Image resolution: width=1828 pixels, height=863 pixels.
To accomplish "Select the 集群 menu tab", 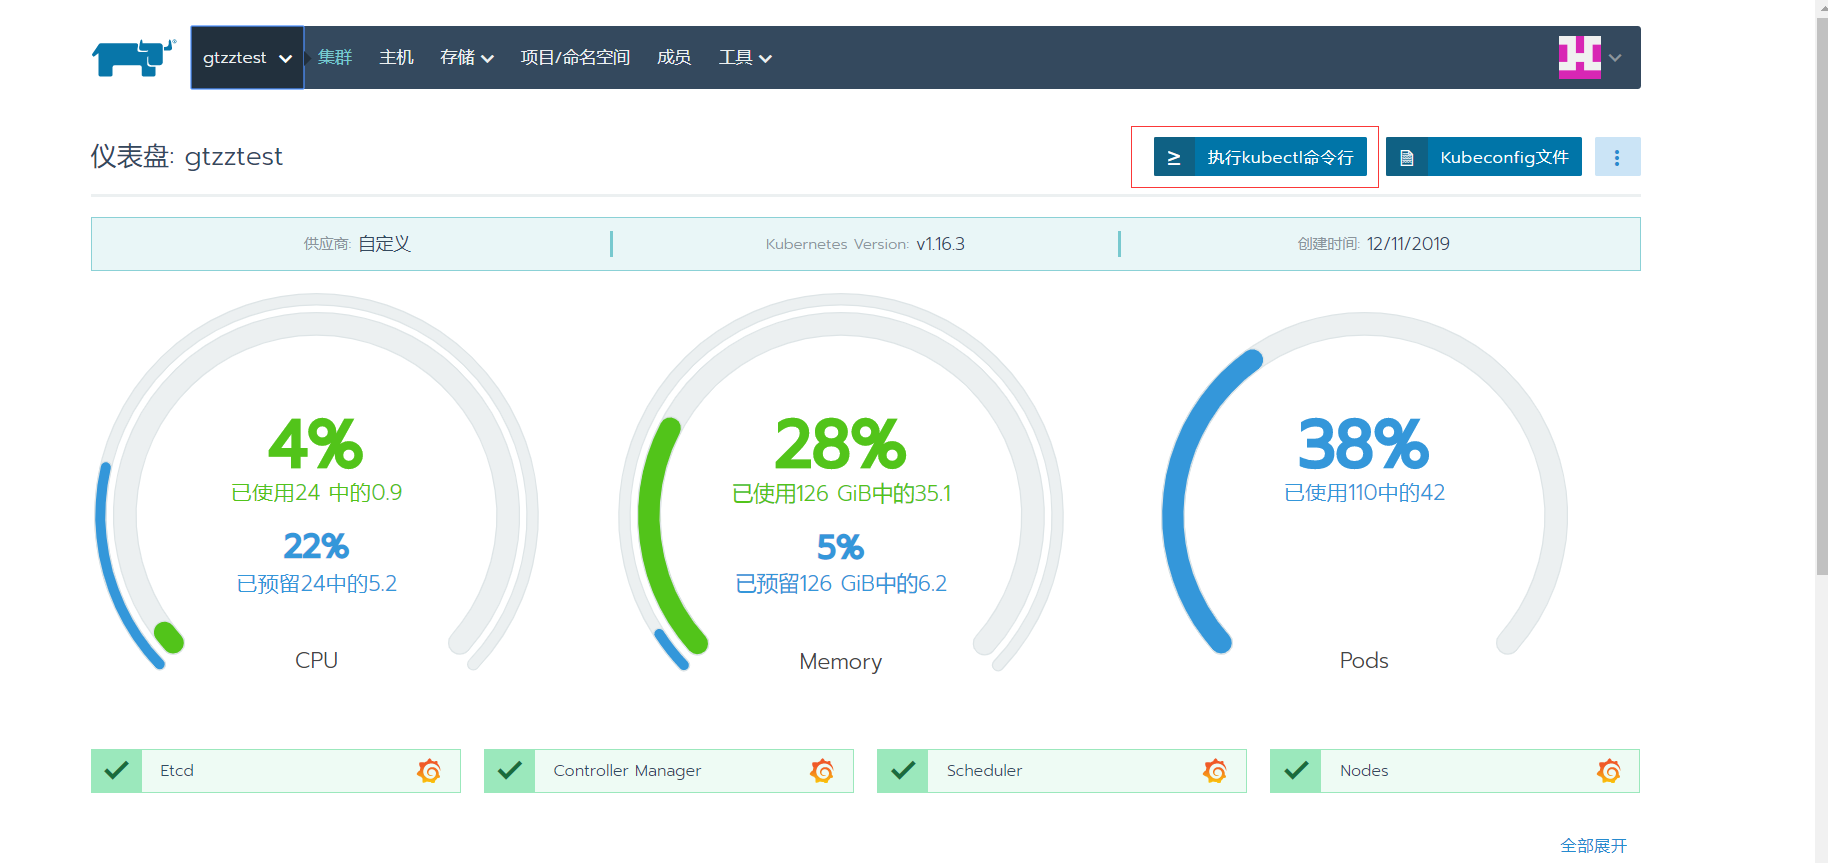I will tap(335, 58).
